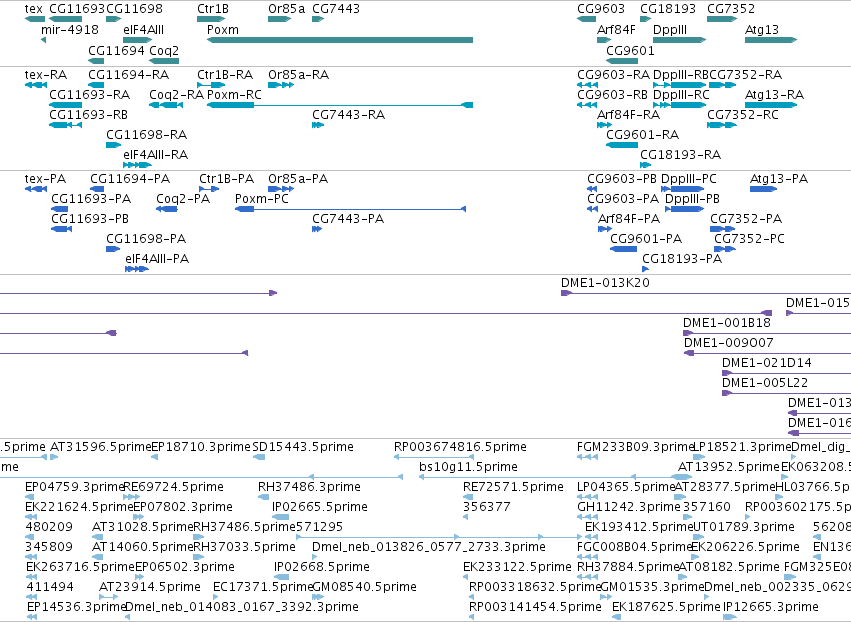The height and width of the screenshot is (622, 851).
Task: Select the DME1-021D14 BAC label
Action: [x=767, y=363]
